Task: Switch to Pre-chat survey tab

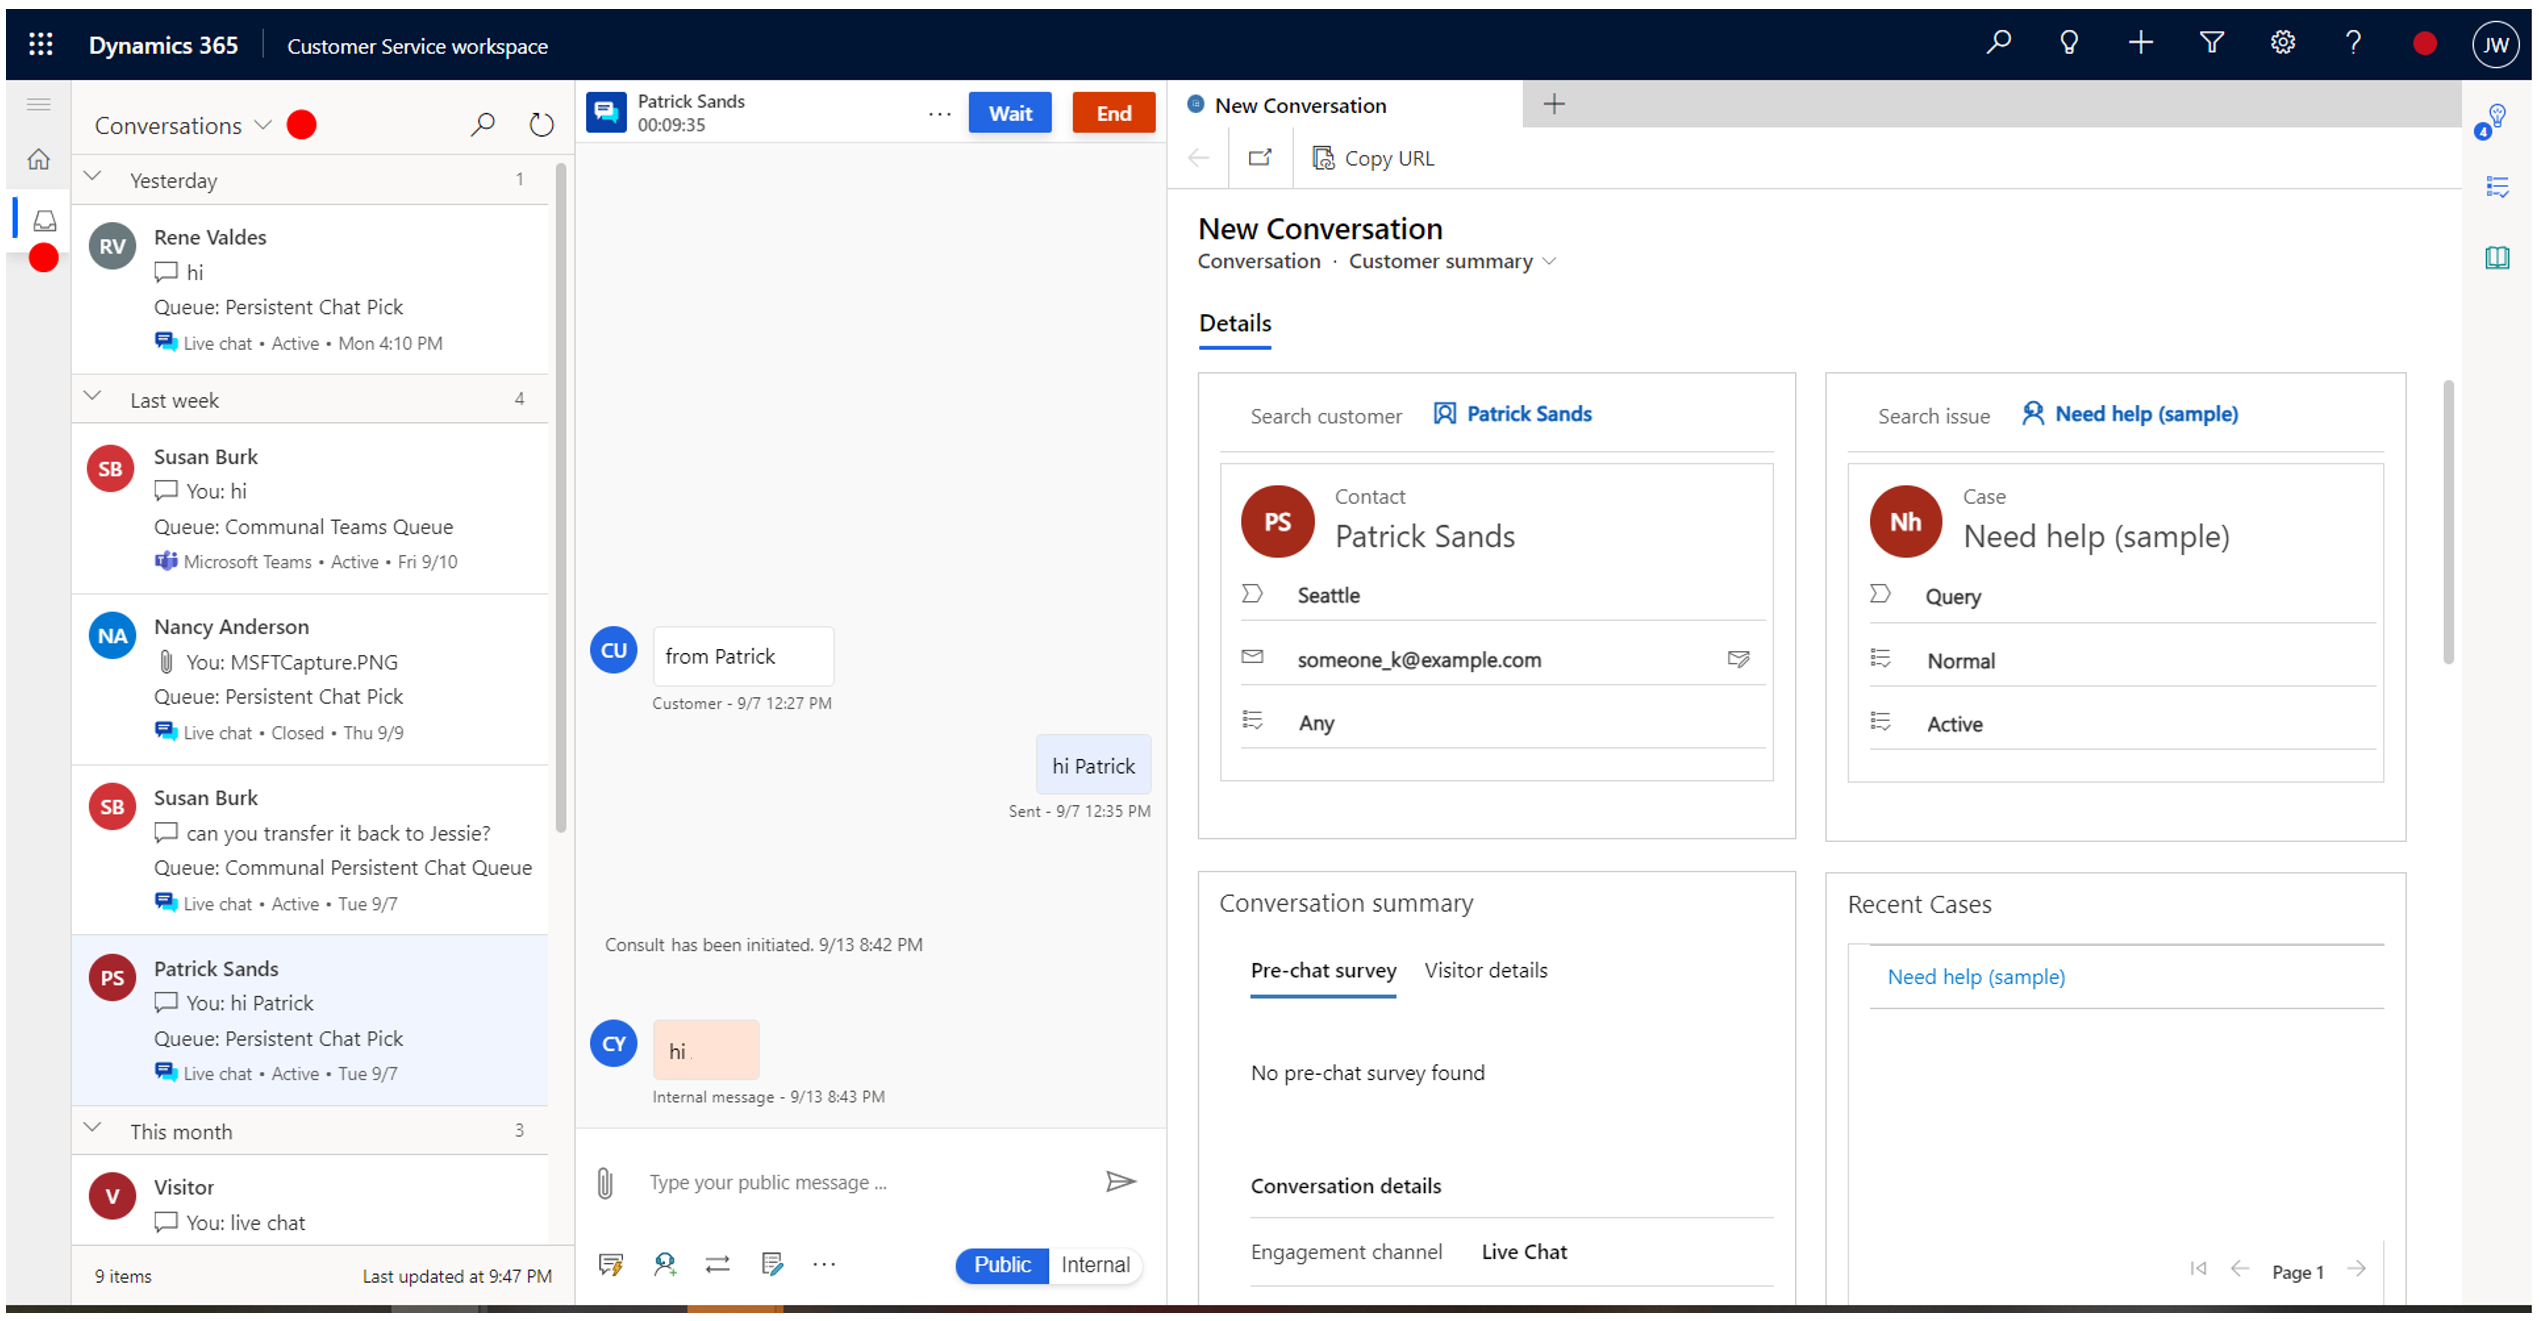Action: (x=1325, y=970)
